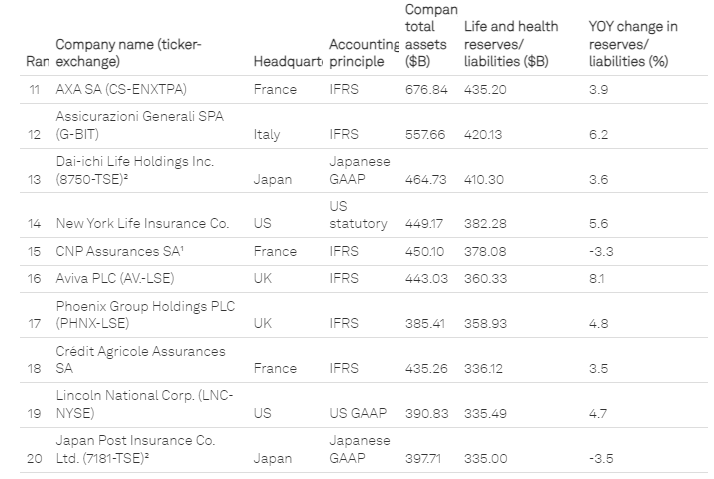Click Dai-ichi Life Holdings Inc. entry
Screen dimensions: 714x479
click(x=134, y=170)
